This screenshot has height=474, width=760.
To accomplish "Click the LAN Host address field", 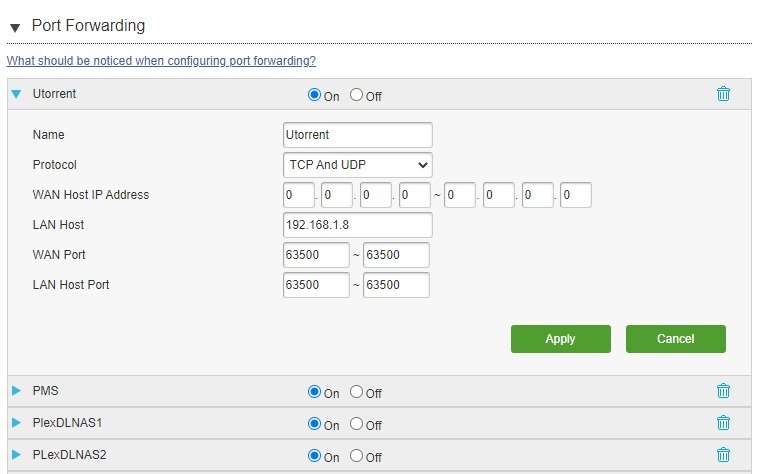I will tap(358, 225).
